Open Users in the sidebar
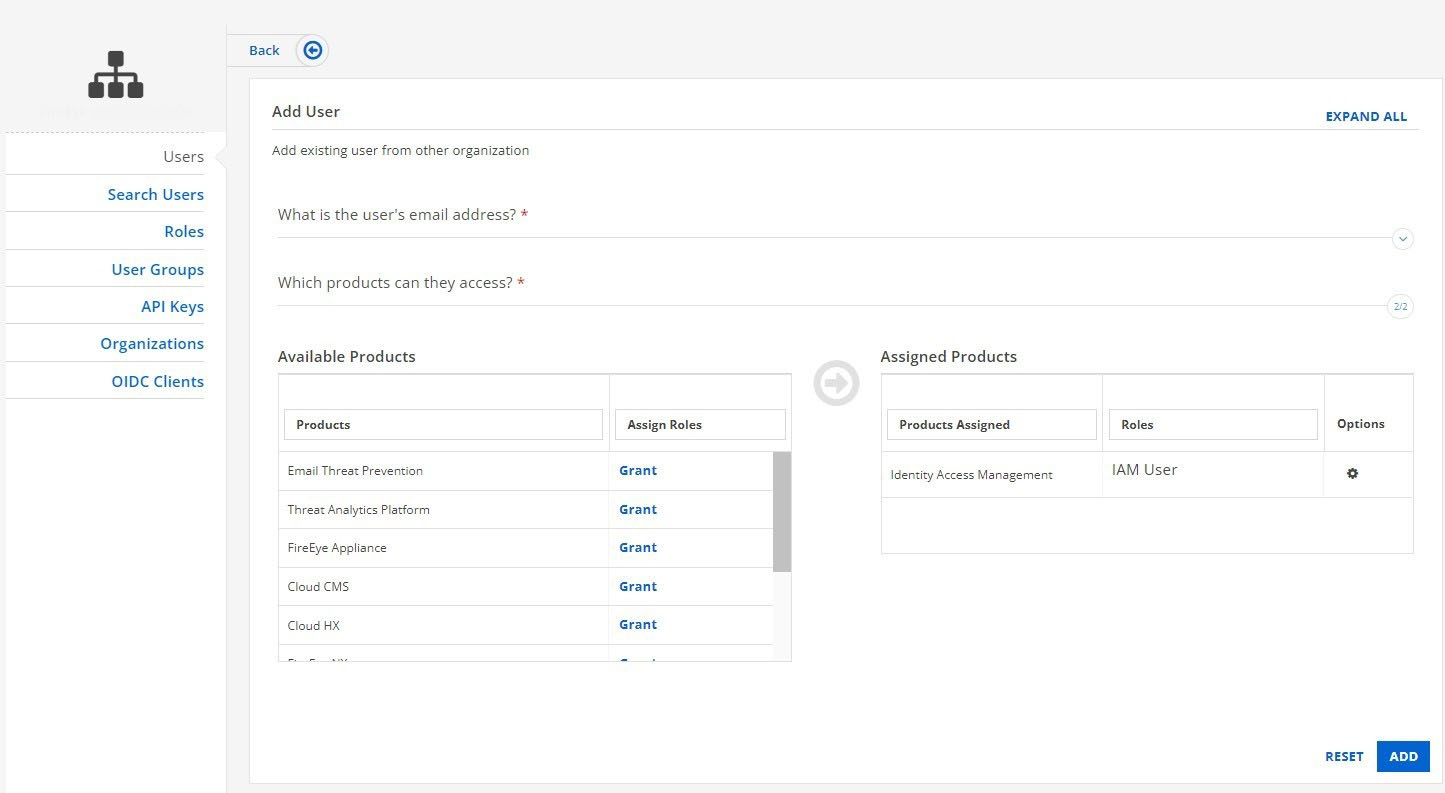The height and width of the screenshot is (793, 1445). click(183, 156)
